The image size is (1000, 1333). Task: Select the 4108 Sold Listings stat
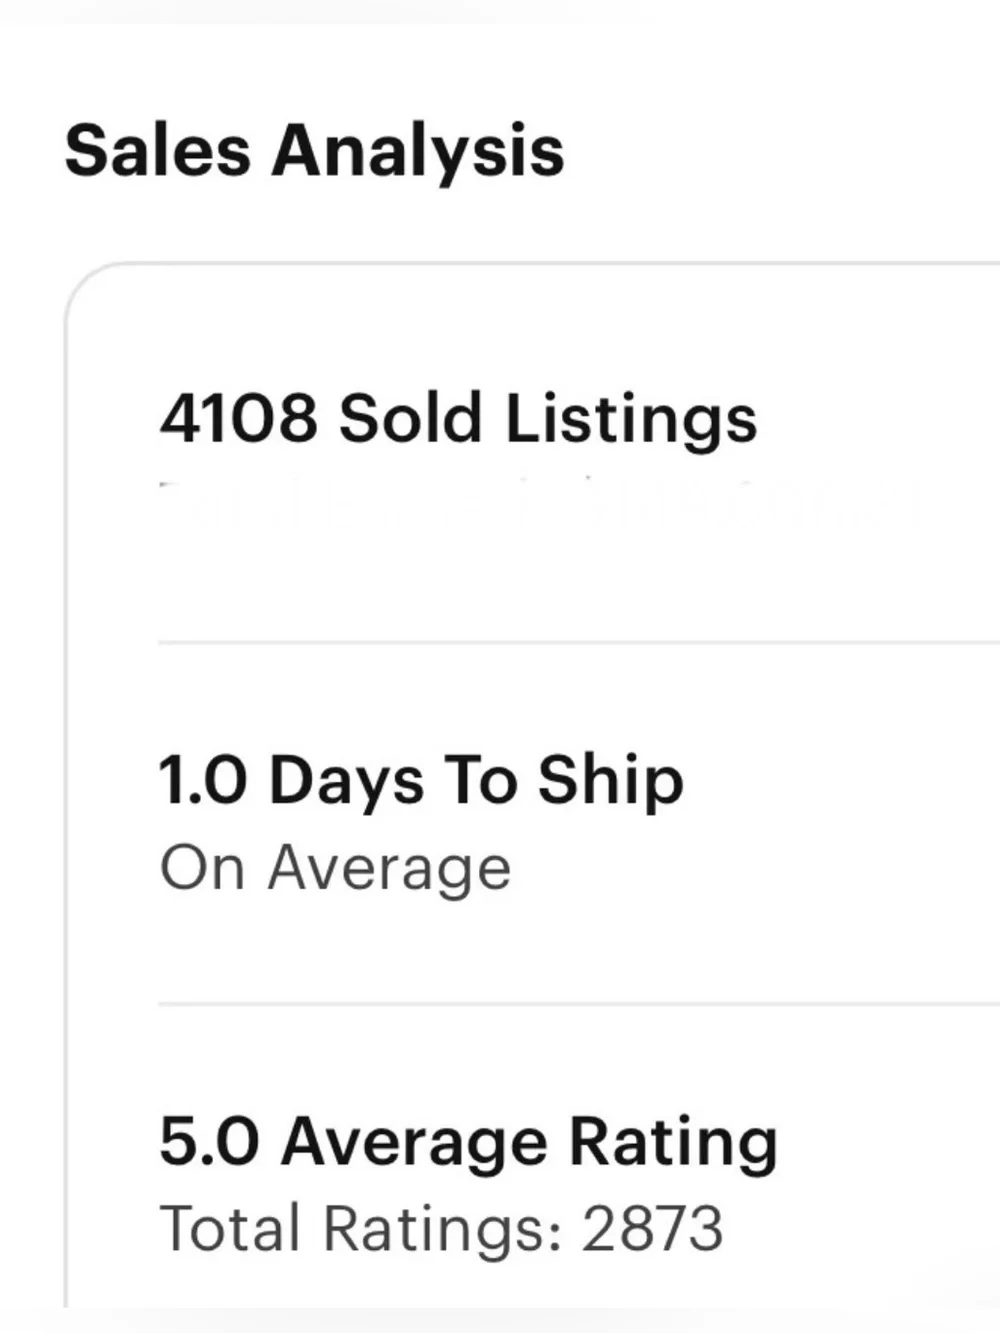point(458,417)
